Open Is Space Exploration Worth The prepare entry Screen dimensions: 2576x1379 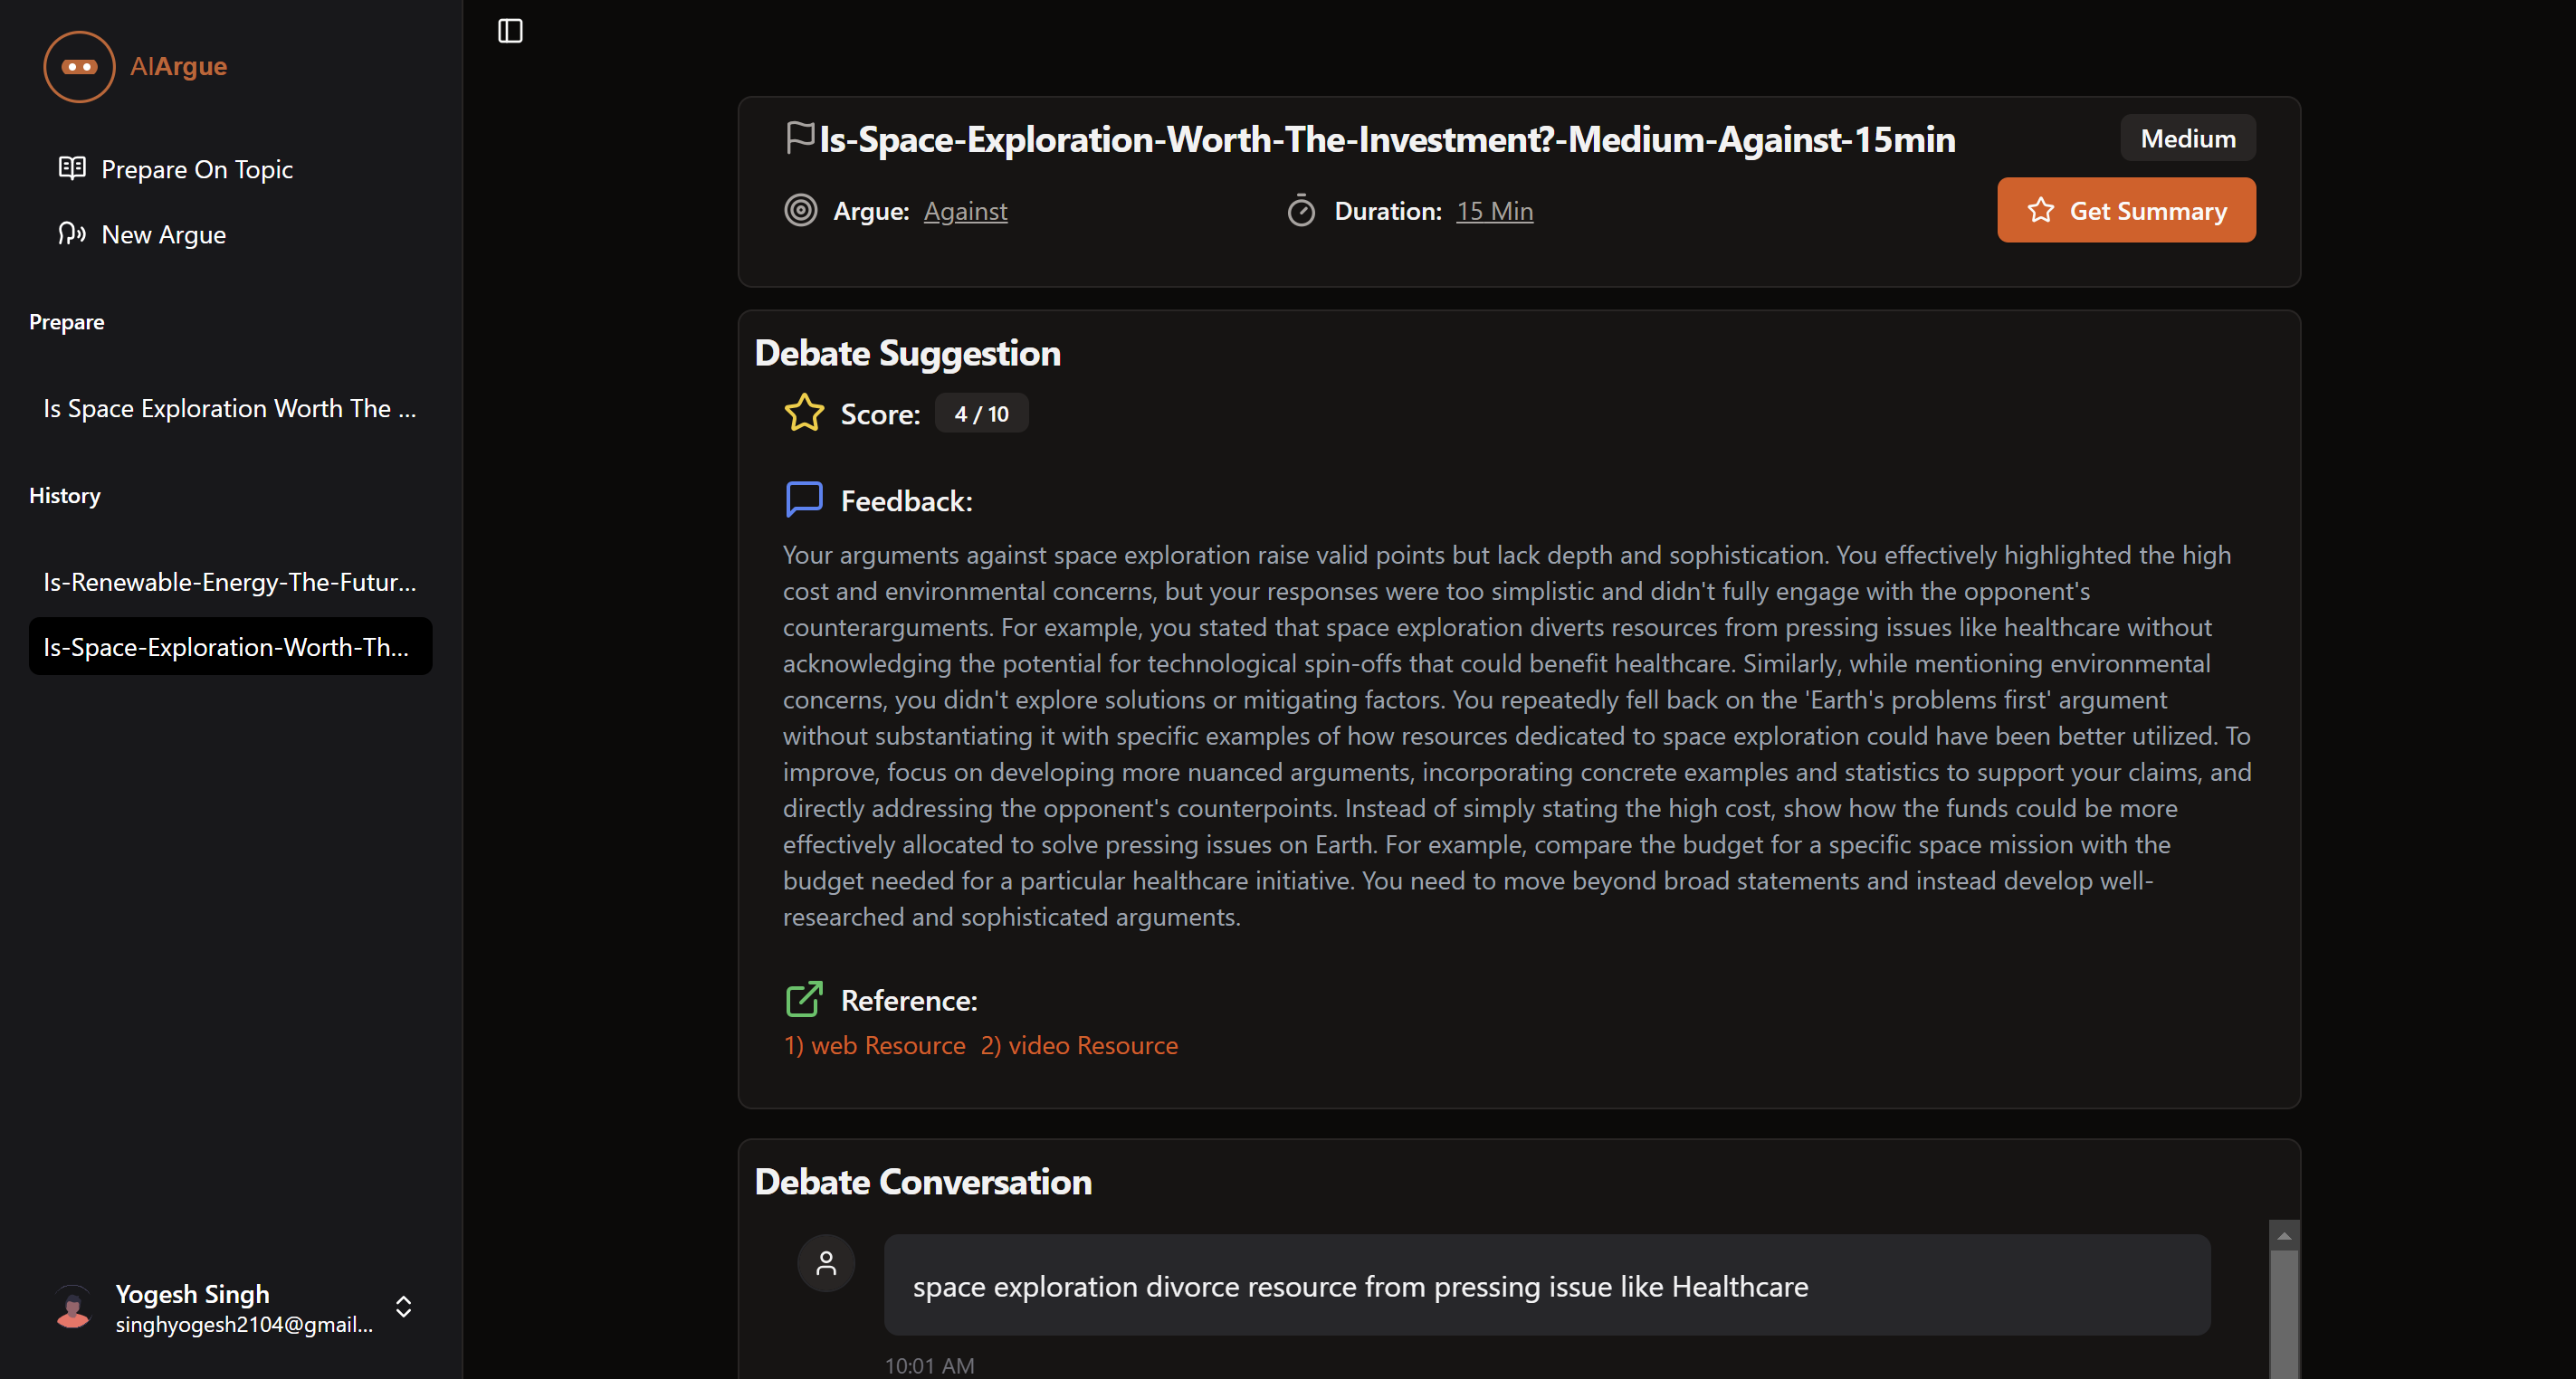[229, 408]
